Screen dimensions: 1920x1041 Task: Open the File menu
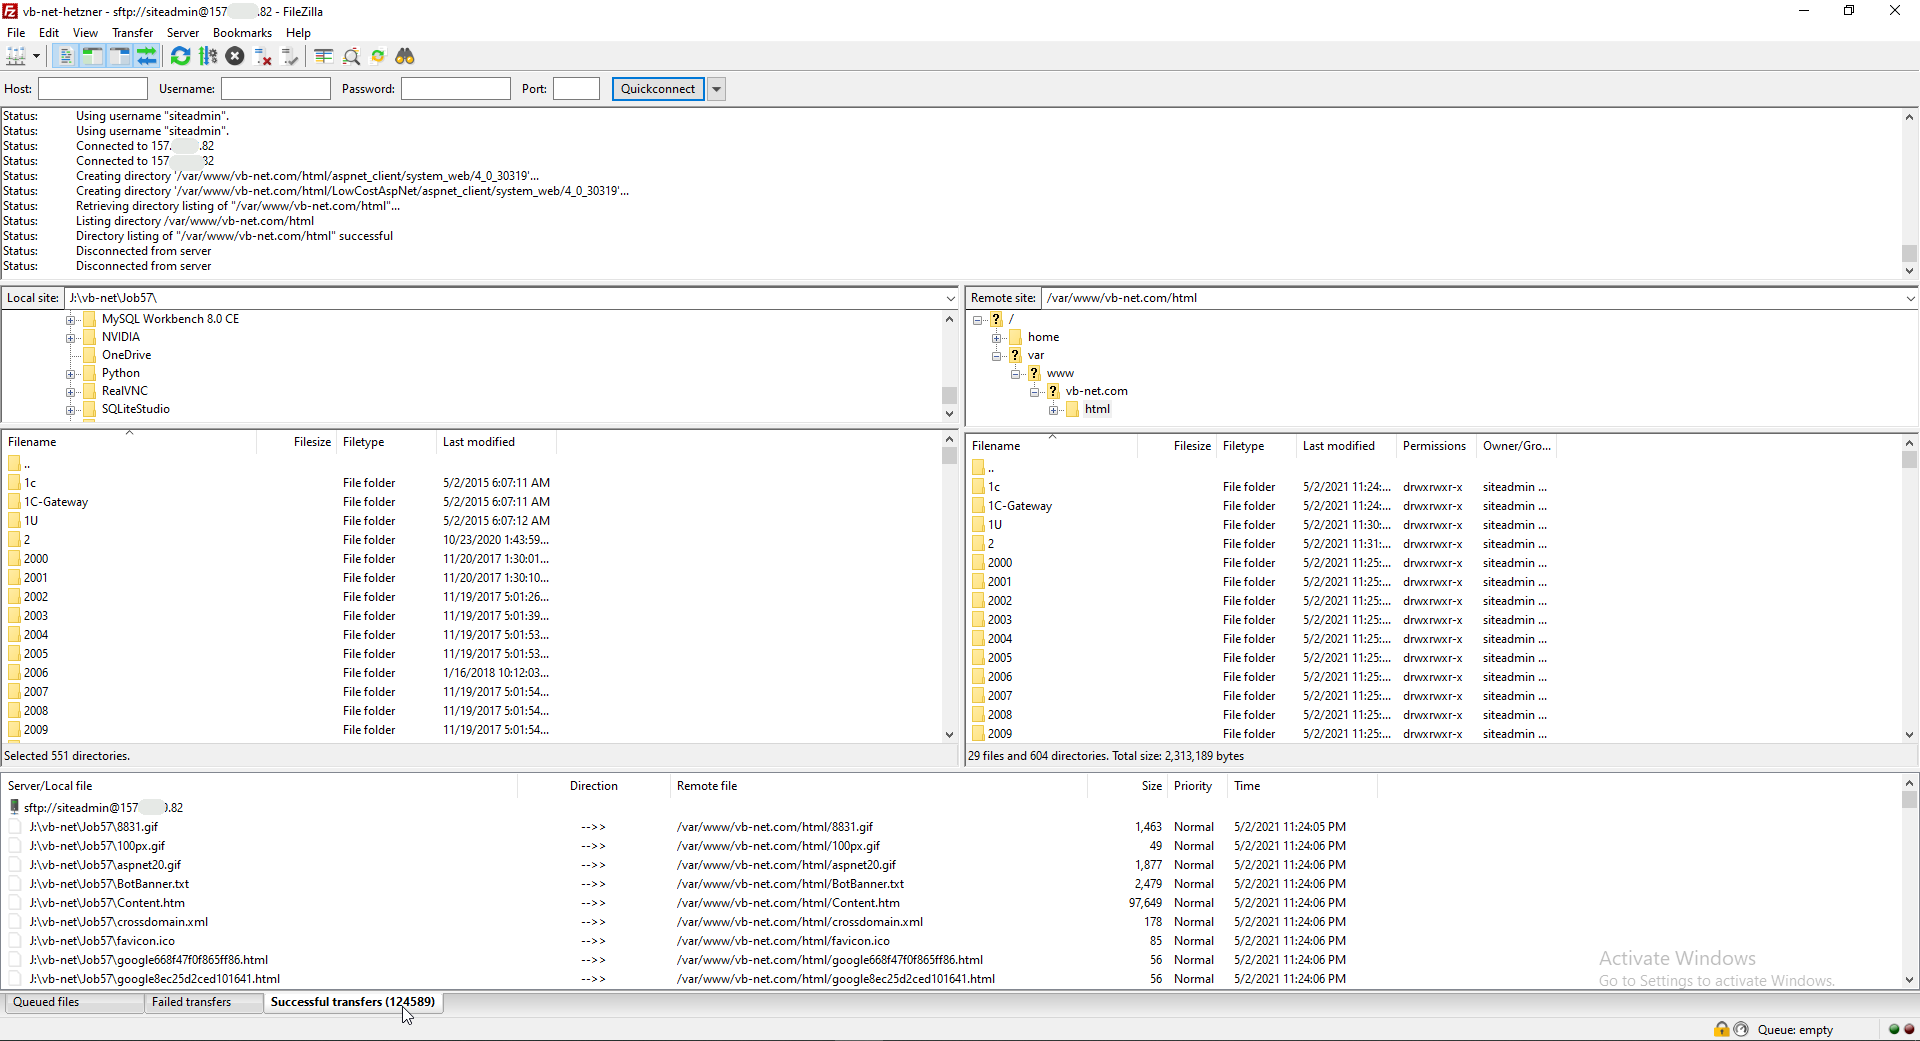pos(16,33)
